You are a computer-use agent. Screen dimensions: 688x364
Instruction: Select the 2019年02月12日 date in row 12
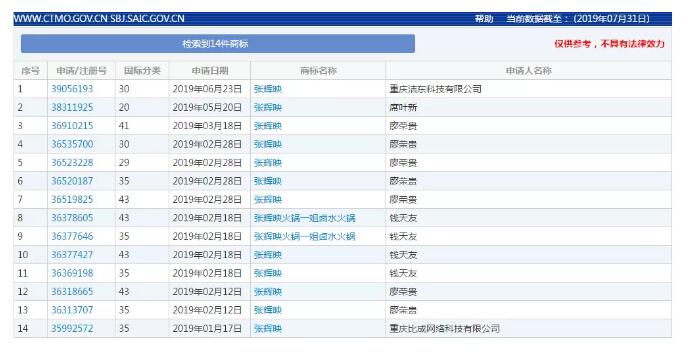[x=207, y=292]
